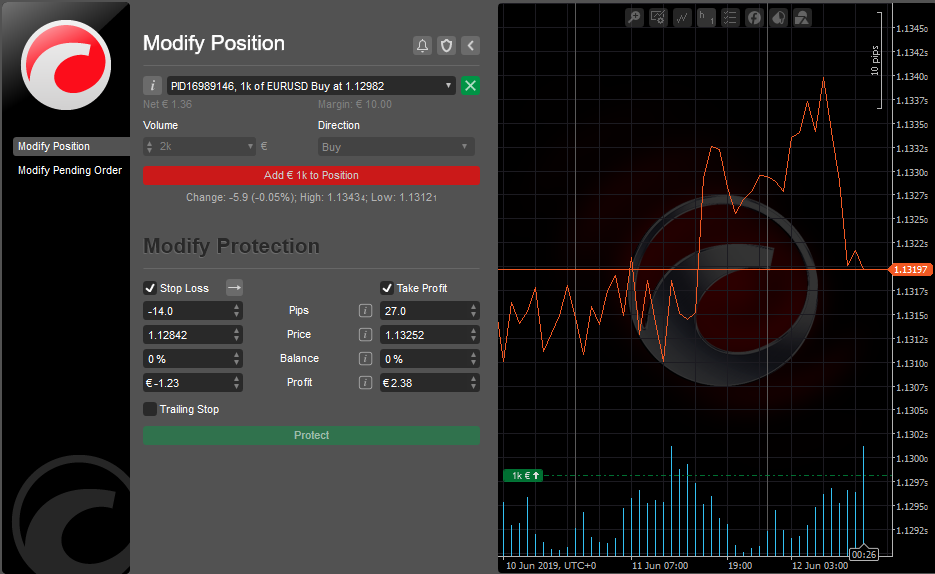
Task: Switch to Modify Pending Order tab
Action: [70, 170]
